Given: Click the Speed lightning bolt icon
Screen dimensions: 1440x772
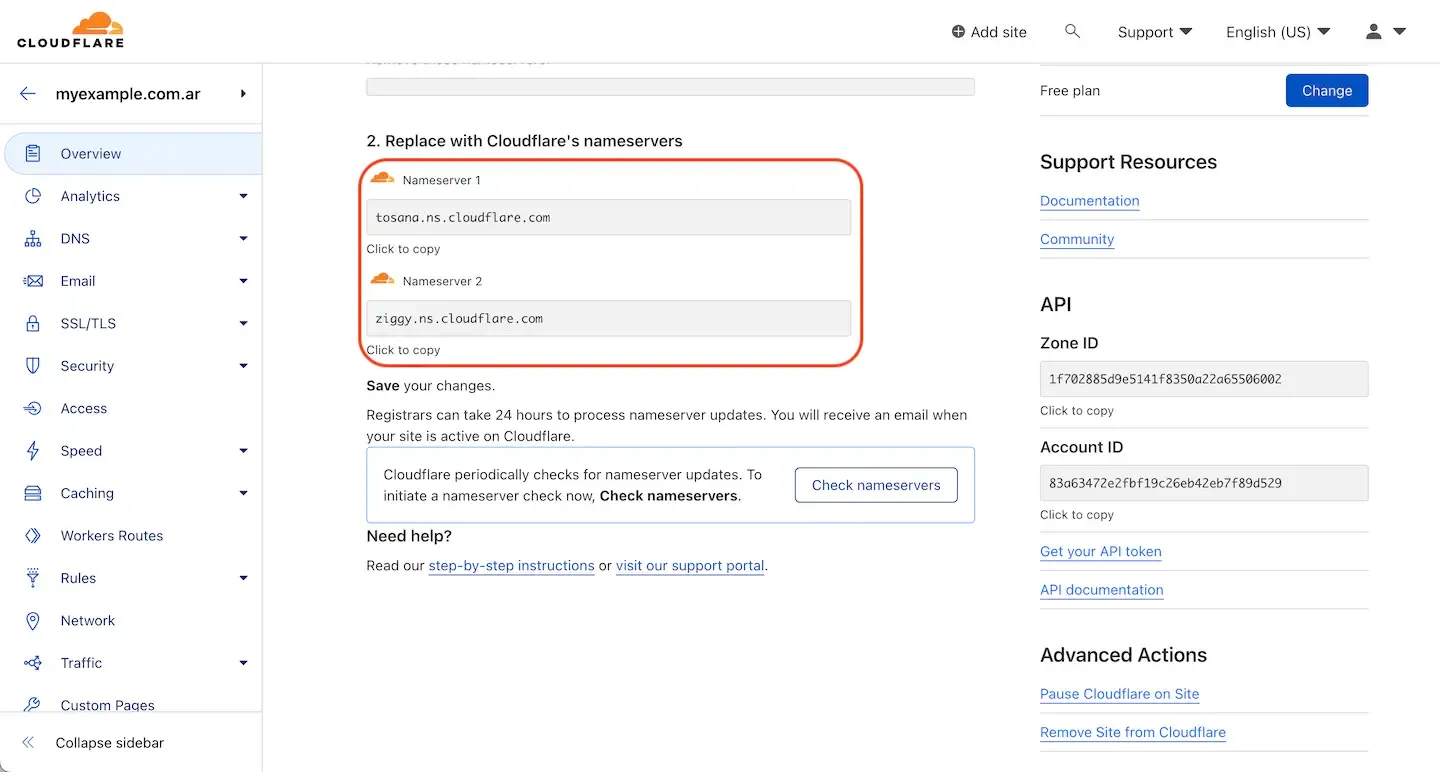Looking at the screenshot, I should [x=33, y=451].
